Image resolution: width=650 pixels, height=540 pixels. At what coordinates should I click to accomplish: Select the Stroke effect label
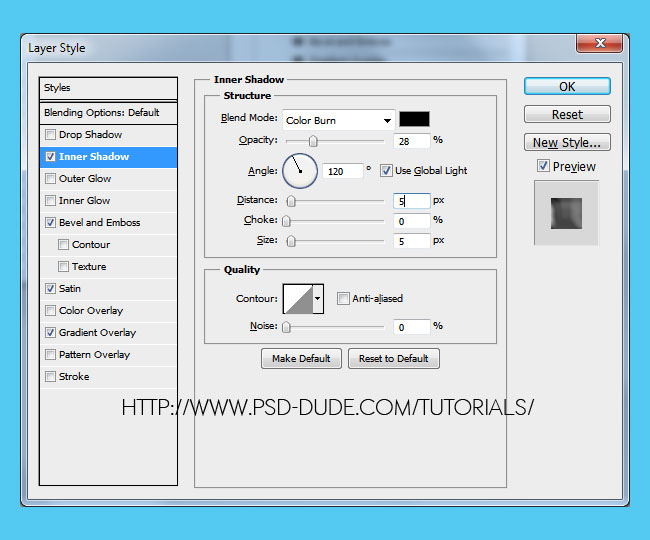point(74,376)
